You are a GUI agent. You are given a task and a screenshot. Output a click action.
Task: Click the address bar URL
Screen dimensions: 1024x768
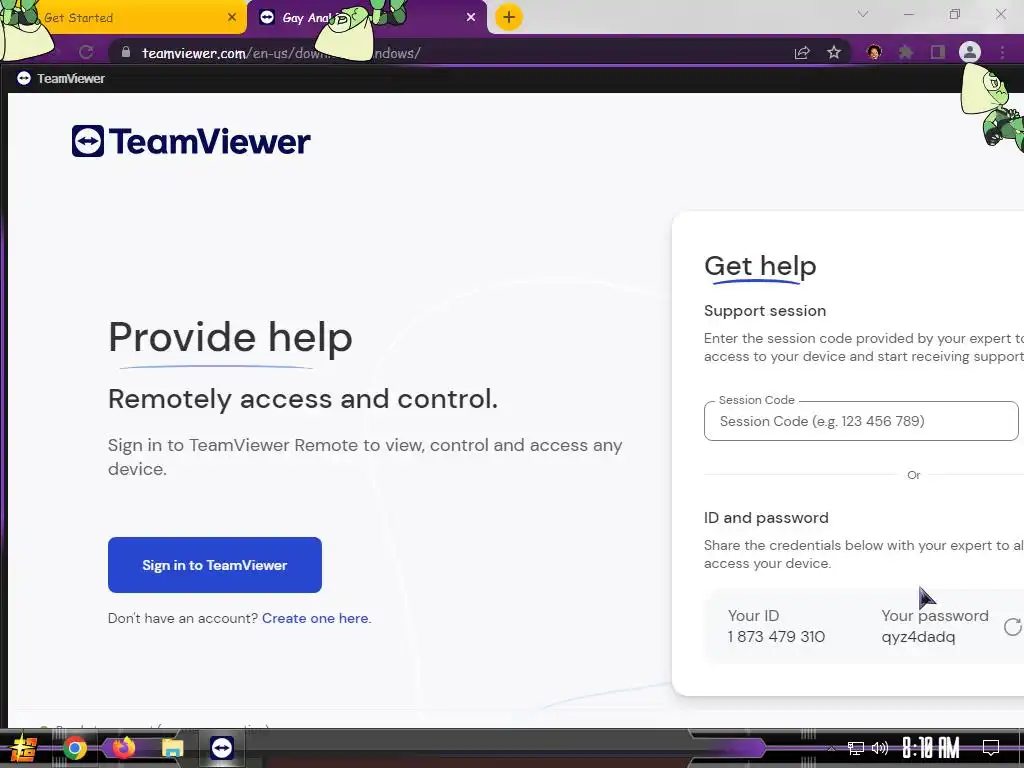281,53
